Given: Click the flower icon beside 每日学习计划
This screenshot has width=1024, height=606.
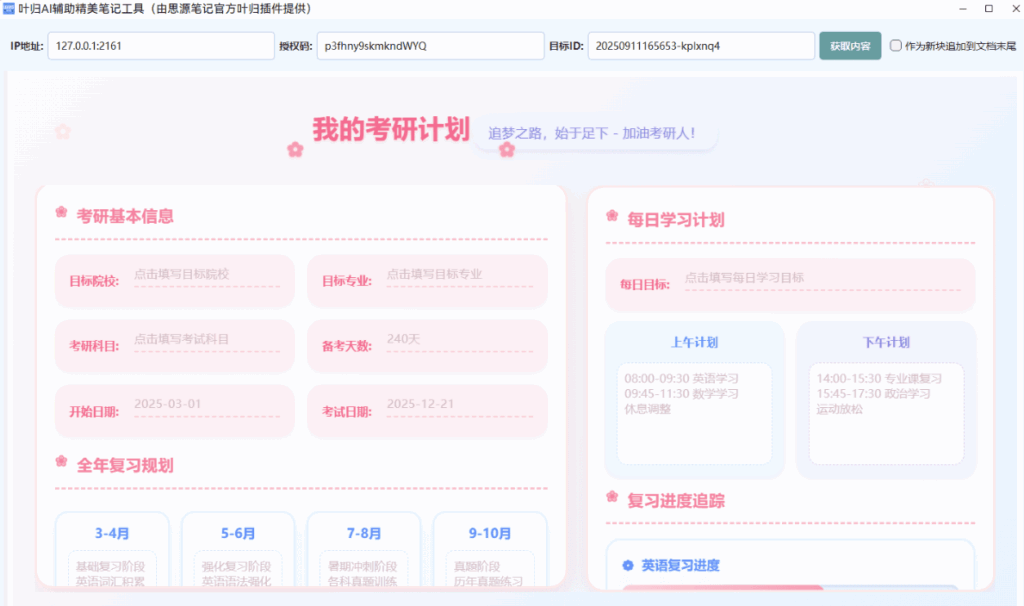Looking at the screenshot, I should point(612,216).
